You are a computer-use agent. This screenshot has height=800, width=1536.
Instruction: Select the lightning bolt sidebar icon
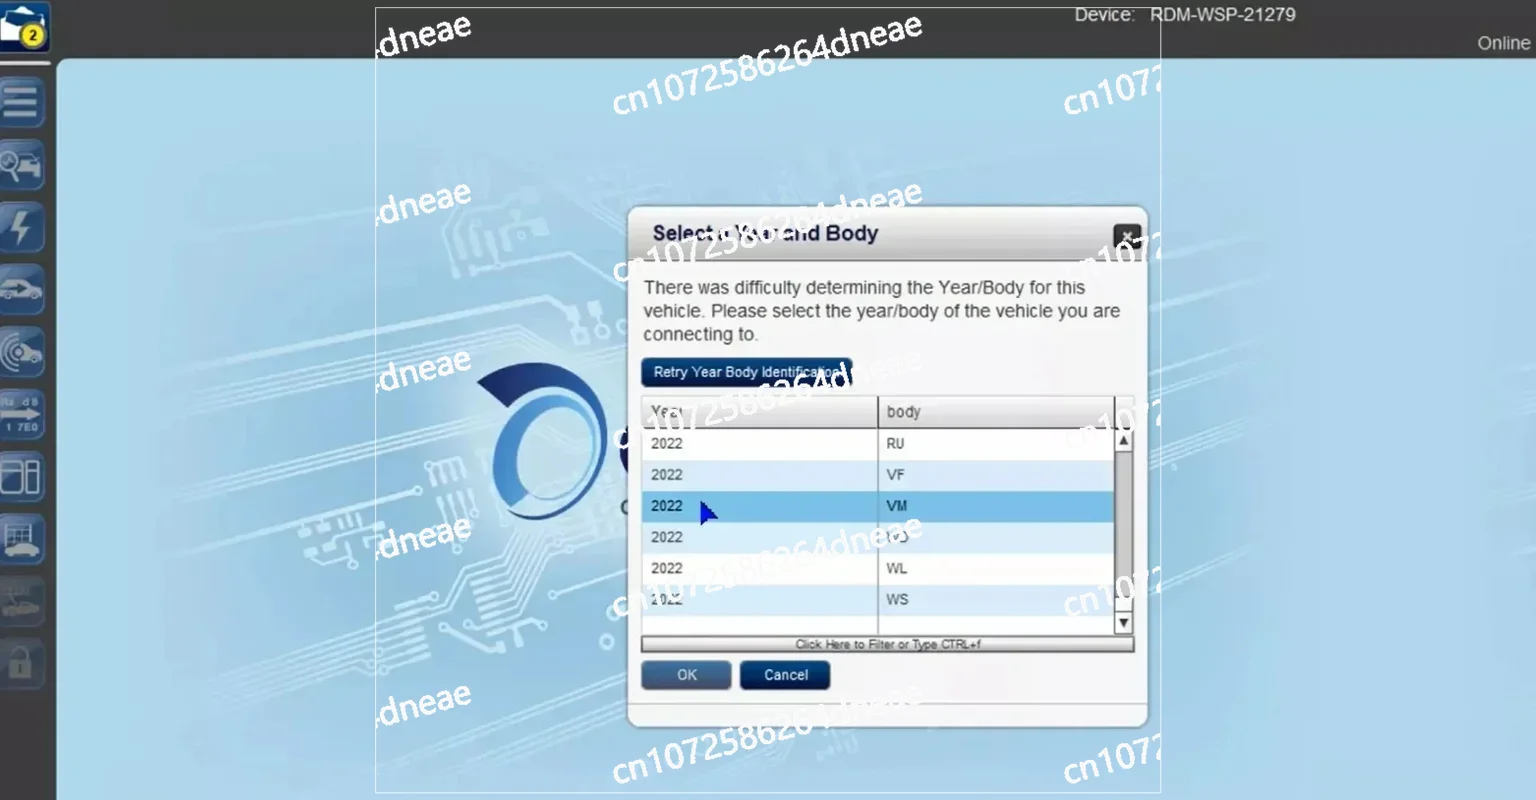(x=22, y=227)
